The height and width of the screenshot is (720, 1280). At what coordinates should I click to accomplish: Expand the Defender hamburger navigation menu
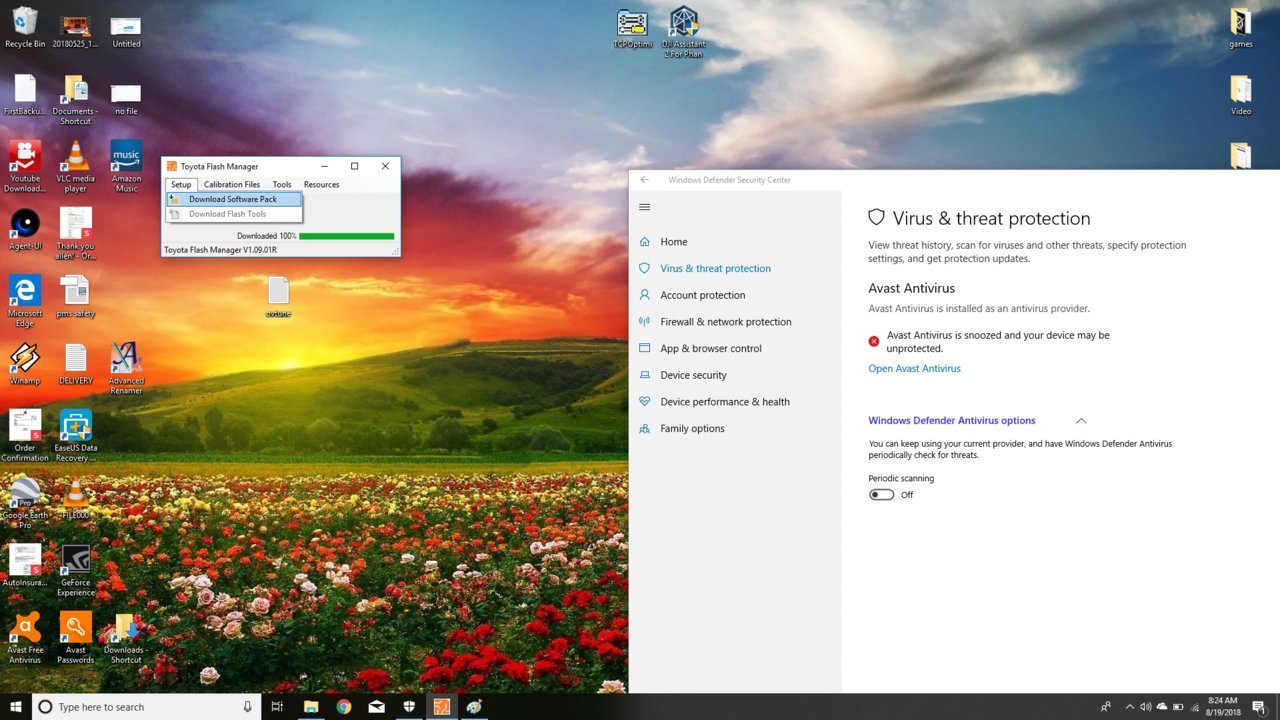click(645, 207)
